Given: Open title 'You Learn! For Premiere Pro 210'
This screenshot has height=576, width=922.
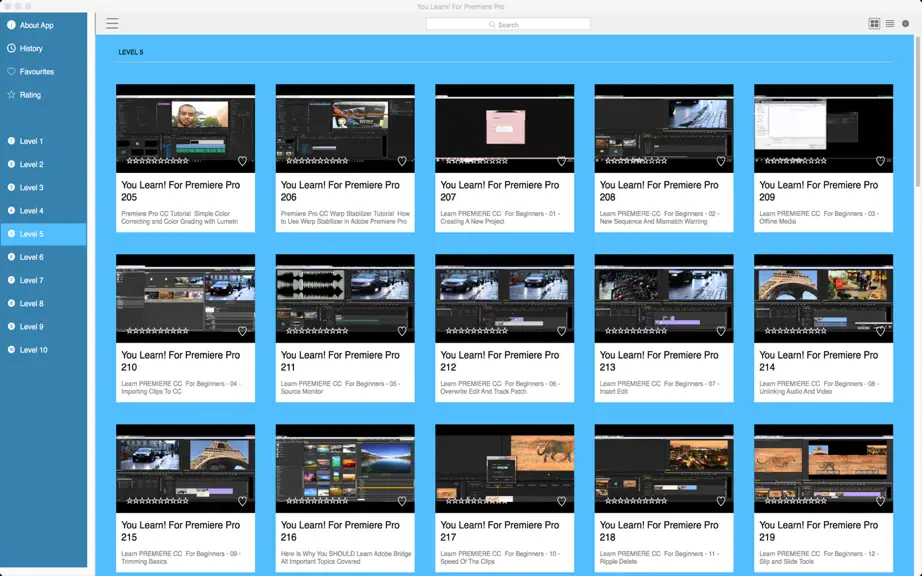Looking at the screenshot, I should [181, 361].
